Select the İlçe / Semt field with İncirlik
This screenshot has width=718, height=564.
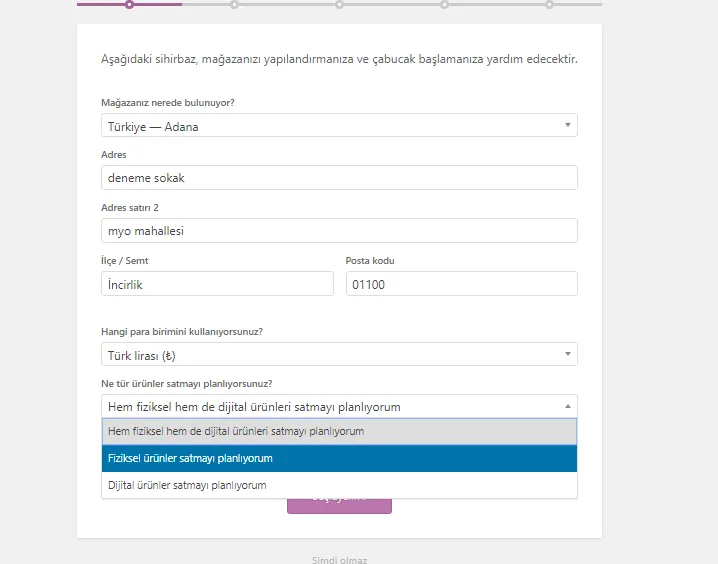[x=217, y=284]
